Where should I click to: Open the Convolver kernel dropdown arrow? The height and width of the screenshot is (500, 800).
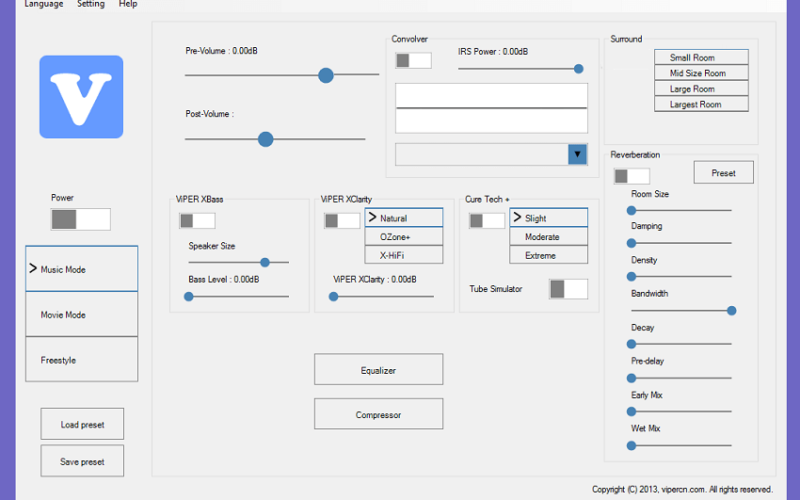(x=577, y=155)
